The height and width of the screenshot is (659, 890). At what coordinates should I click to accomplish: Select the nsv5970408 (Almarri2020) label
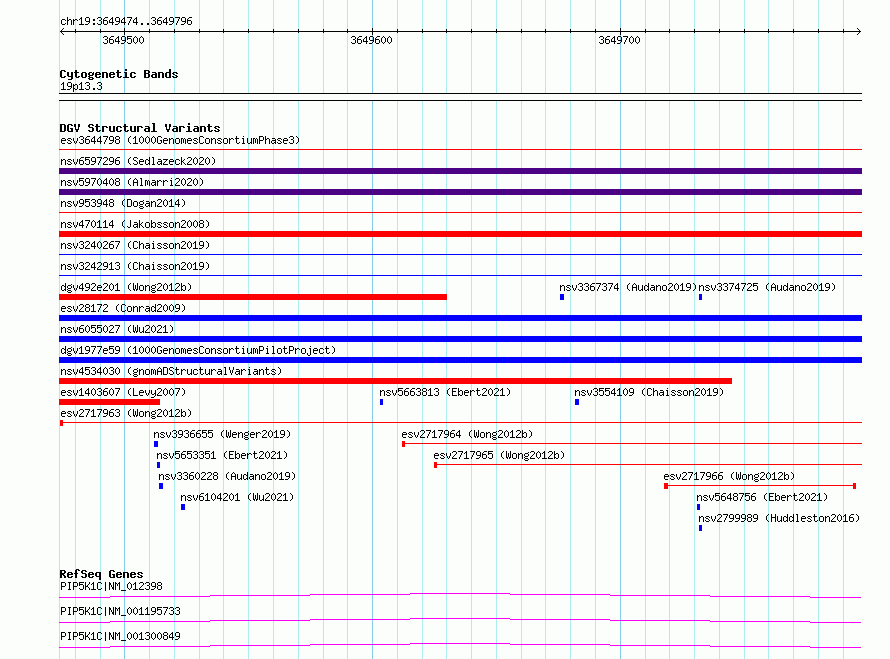pyautogui.click(x=132, y=182)
